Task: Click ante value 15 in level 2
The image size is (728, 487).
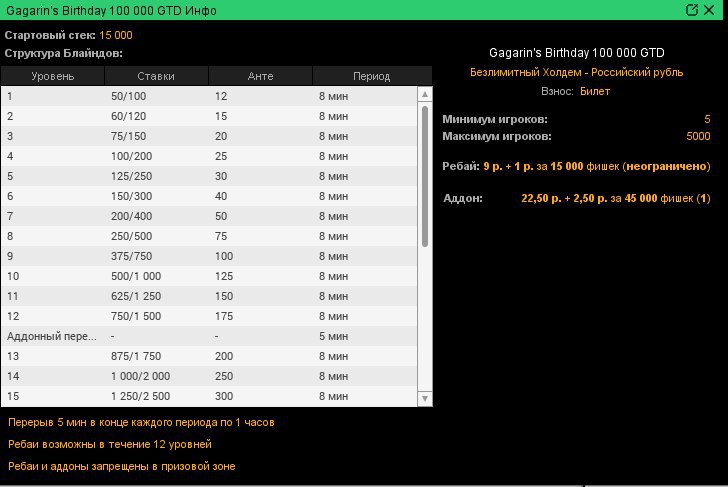Action: pyautogui.click(x=221, y=116)
